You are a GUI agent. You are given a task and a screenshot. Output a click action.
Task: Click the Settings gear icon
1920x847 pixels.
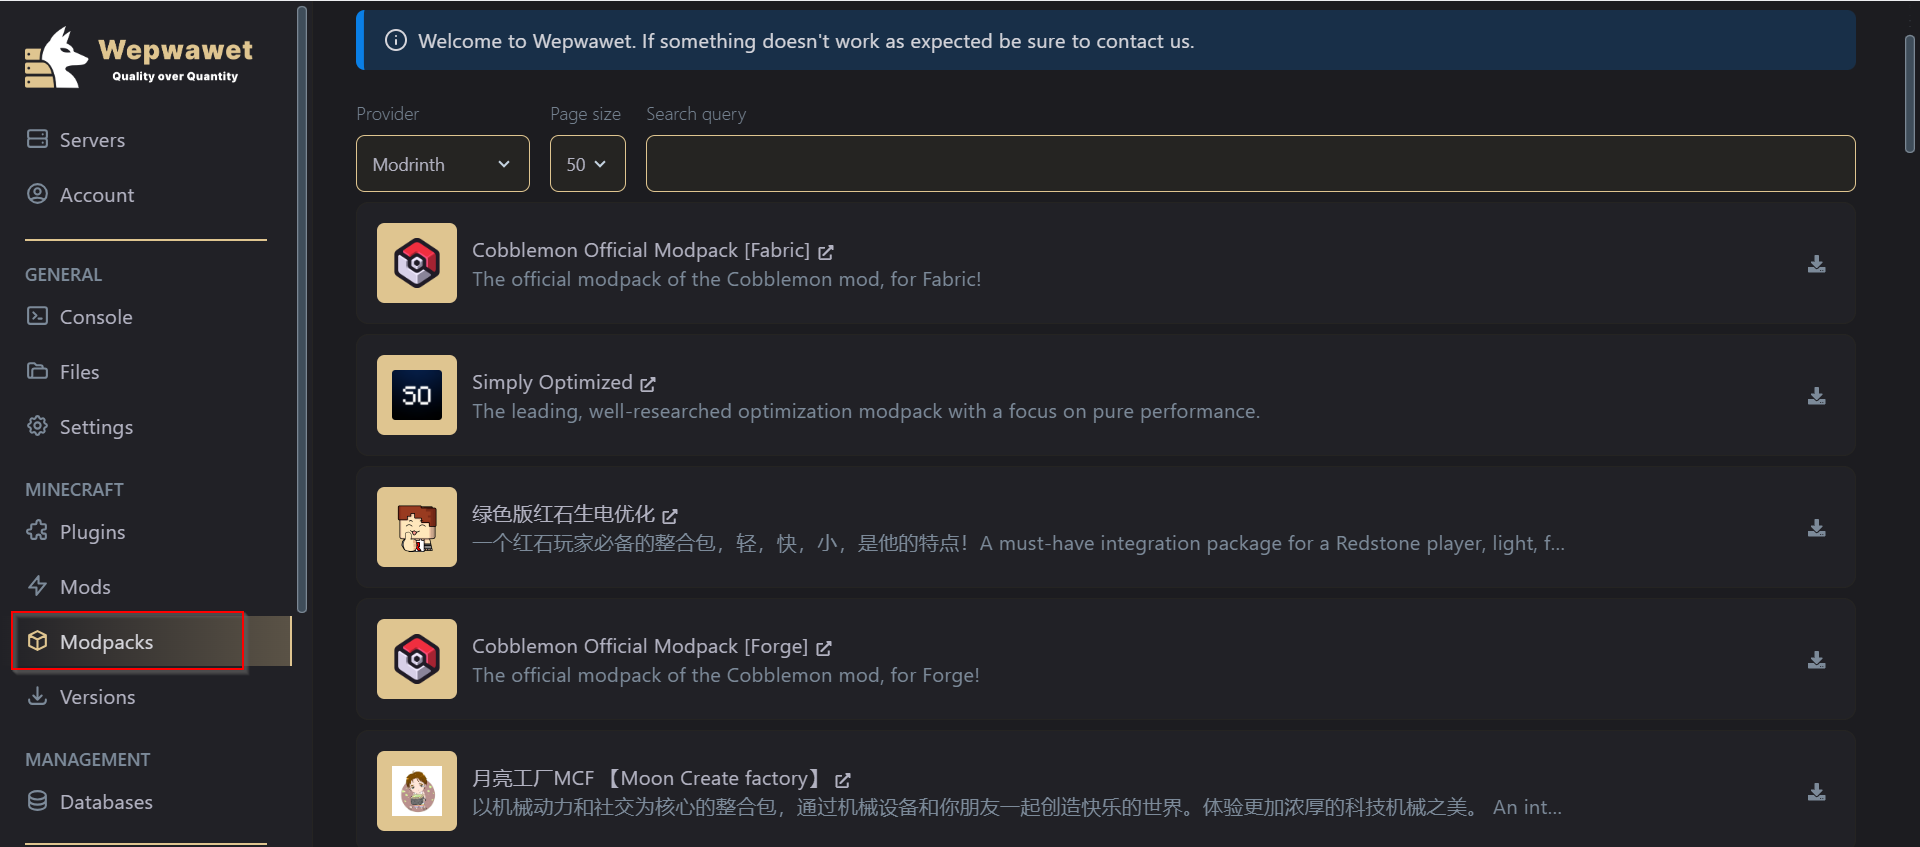click(x=37, y=426)
